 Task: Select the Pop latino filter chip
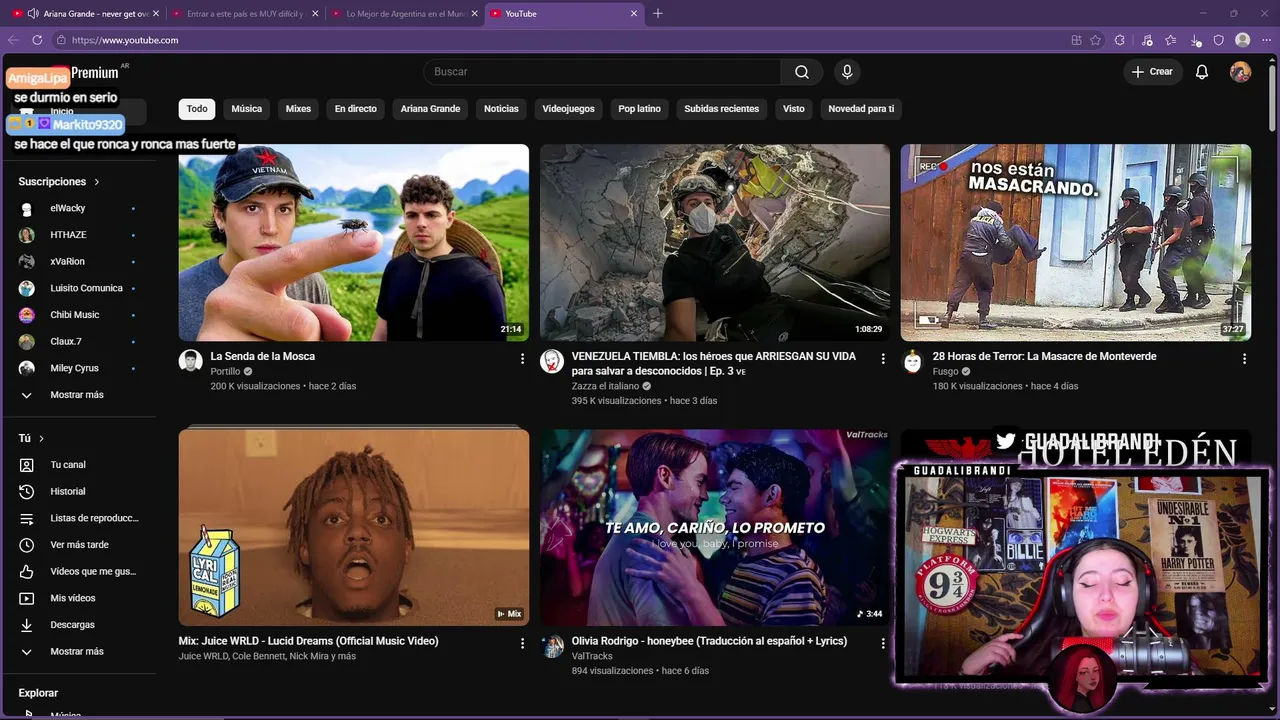[x=639, y=109]
